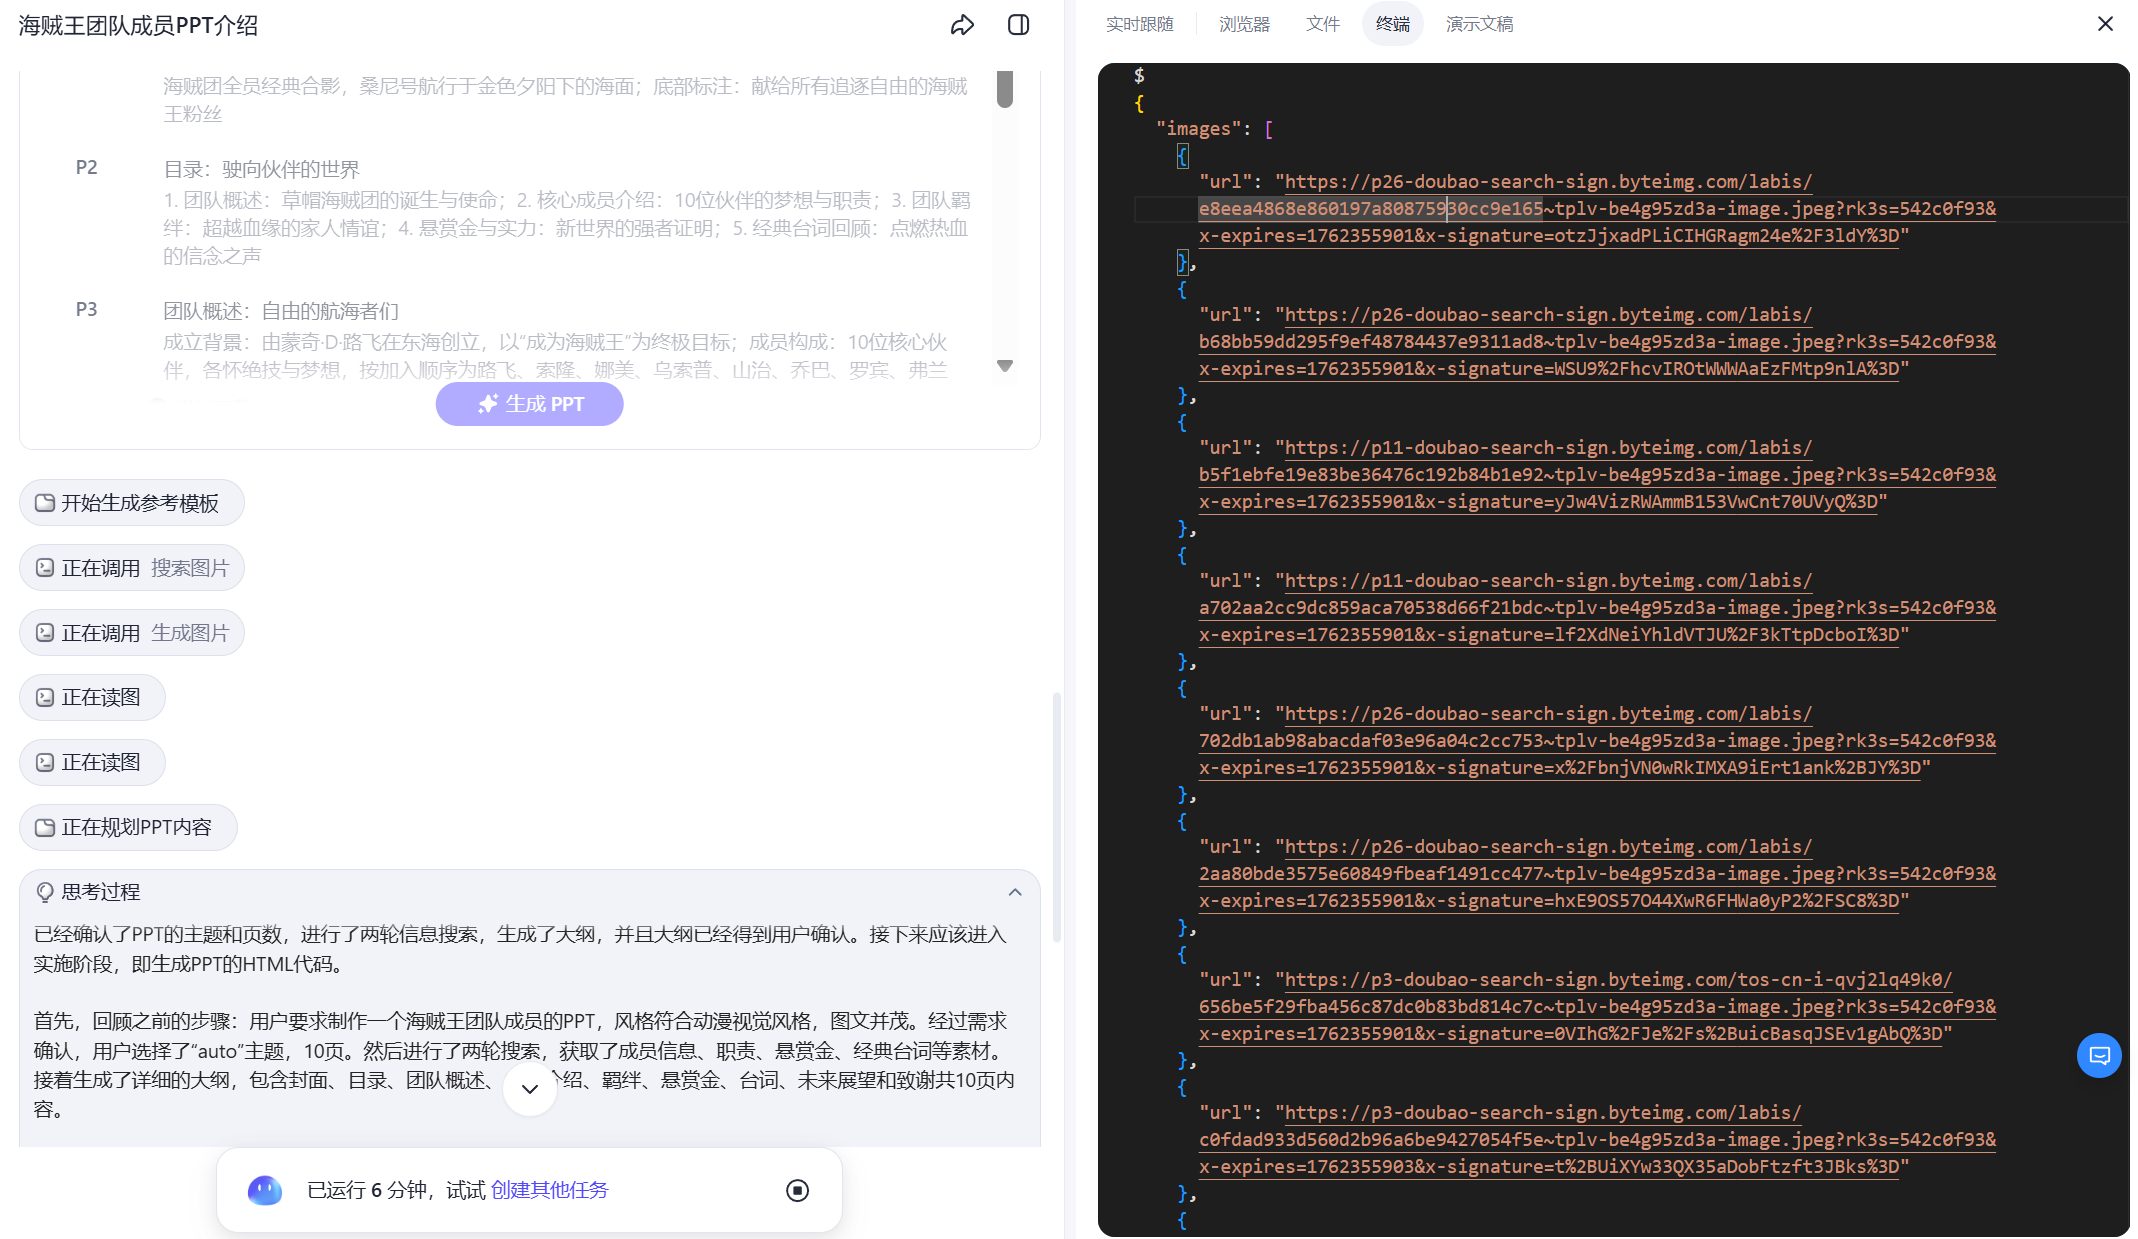The height and width of the screenshot is (1239, 2138).
Task: Collapse the 思考过程 section chevron
Action: (x=1015, y=892)
